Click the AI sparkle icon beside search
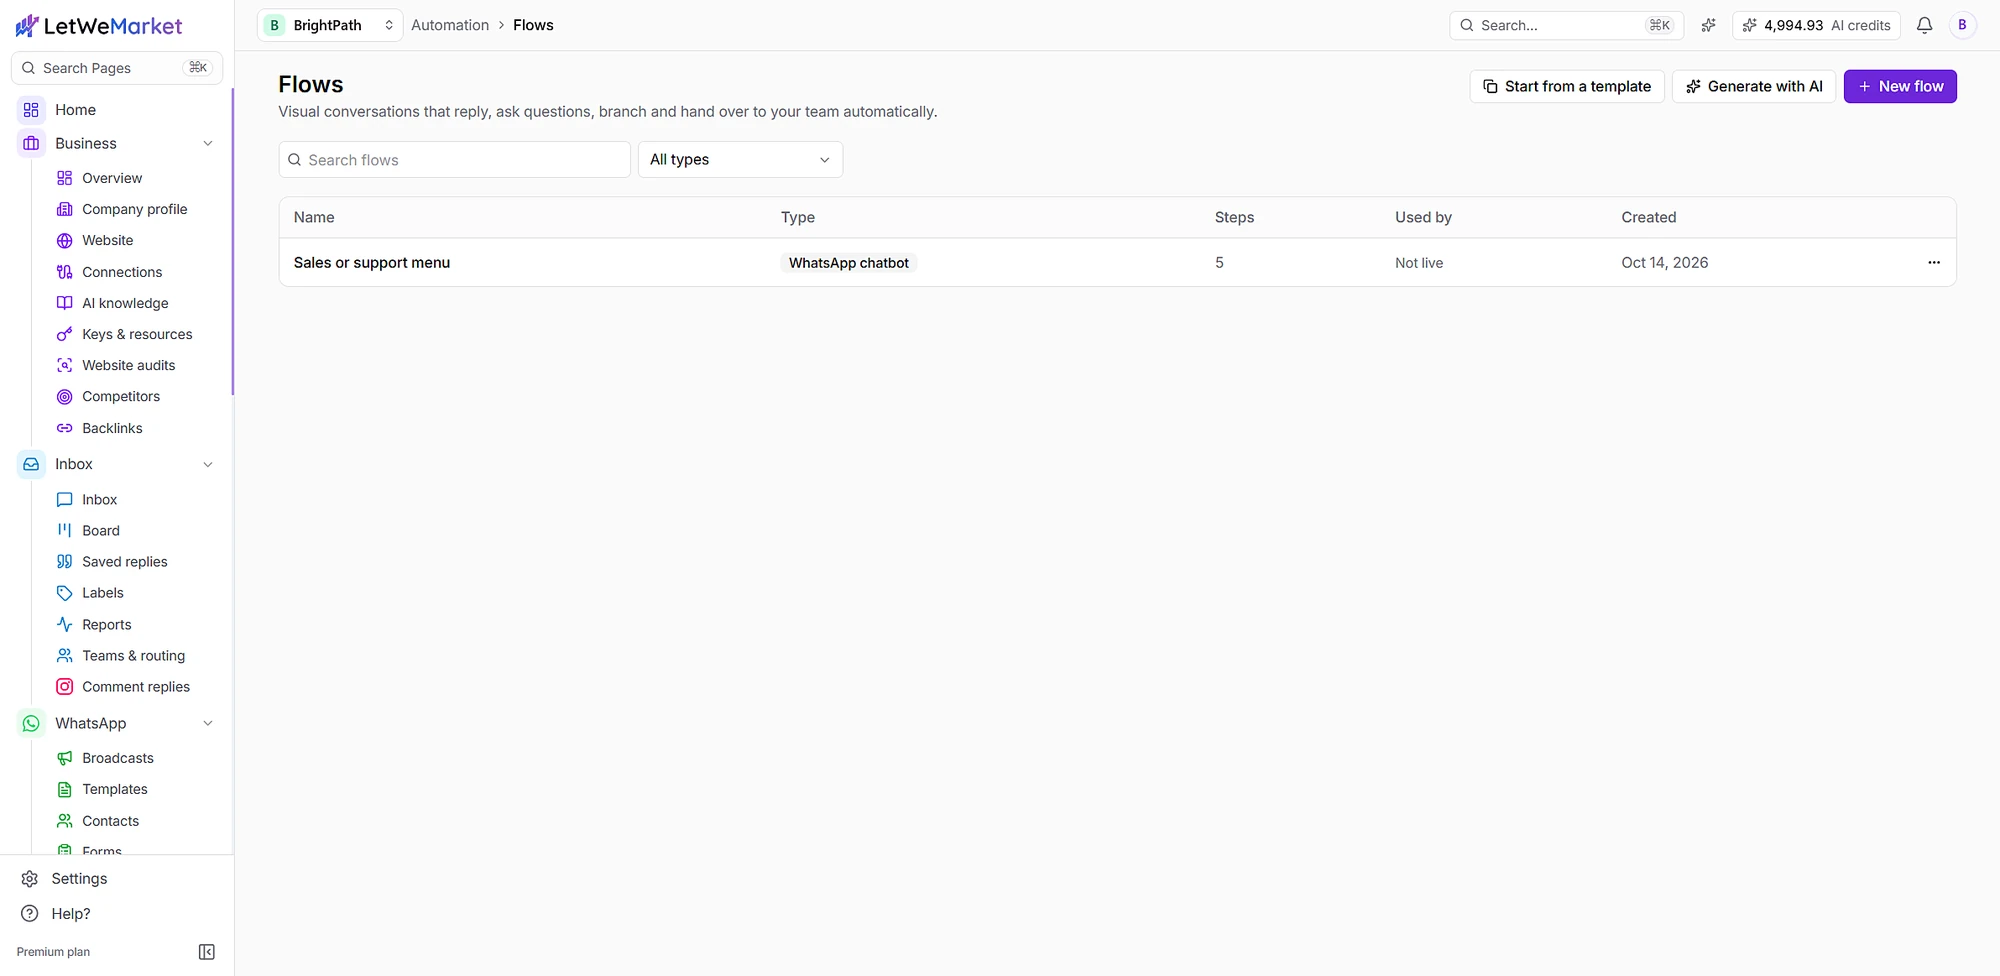Screen dimensions: 2000x976 click(1708, 25)
